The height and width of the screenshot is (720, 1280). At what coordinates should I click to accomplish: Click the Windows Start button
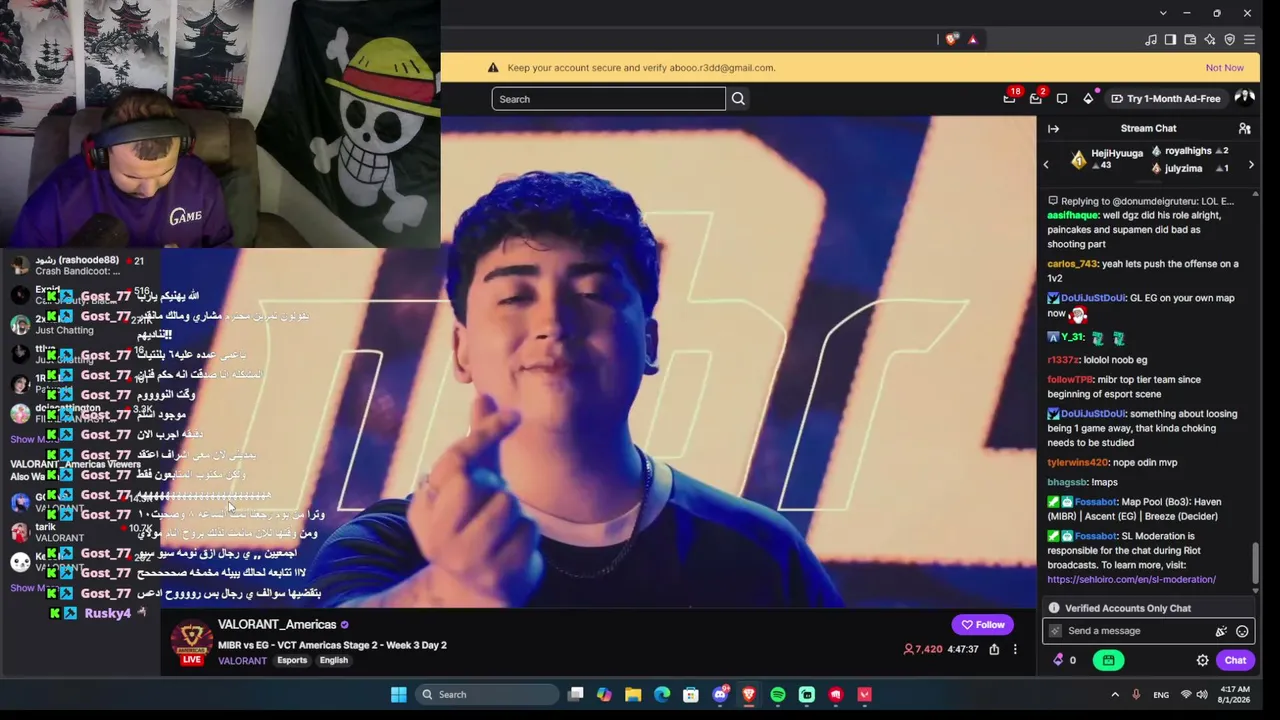coord(399,695)
